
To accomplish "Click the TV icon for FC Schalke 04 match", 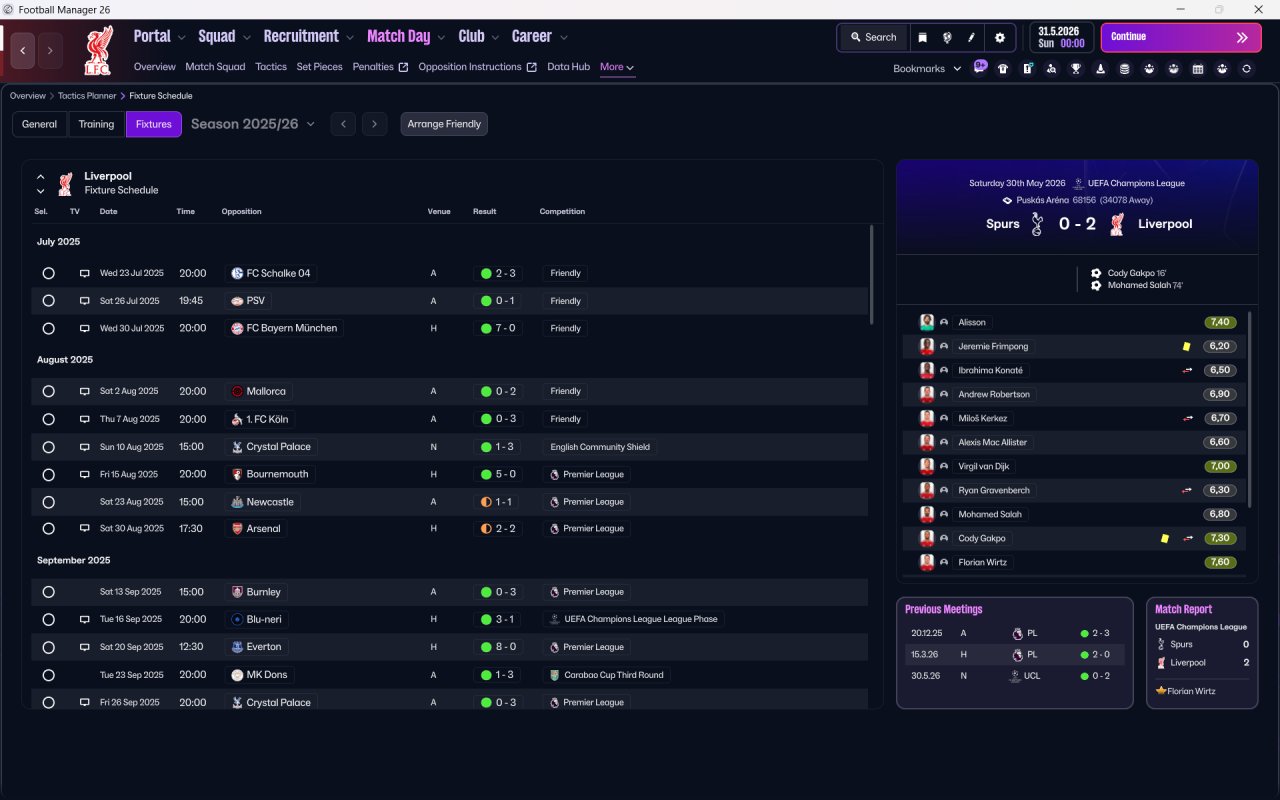I will (x=85, y=273).
